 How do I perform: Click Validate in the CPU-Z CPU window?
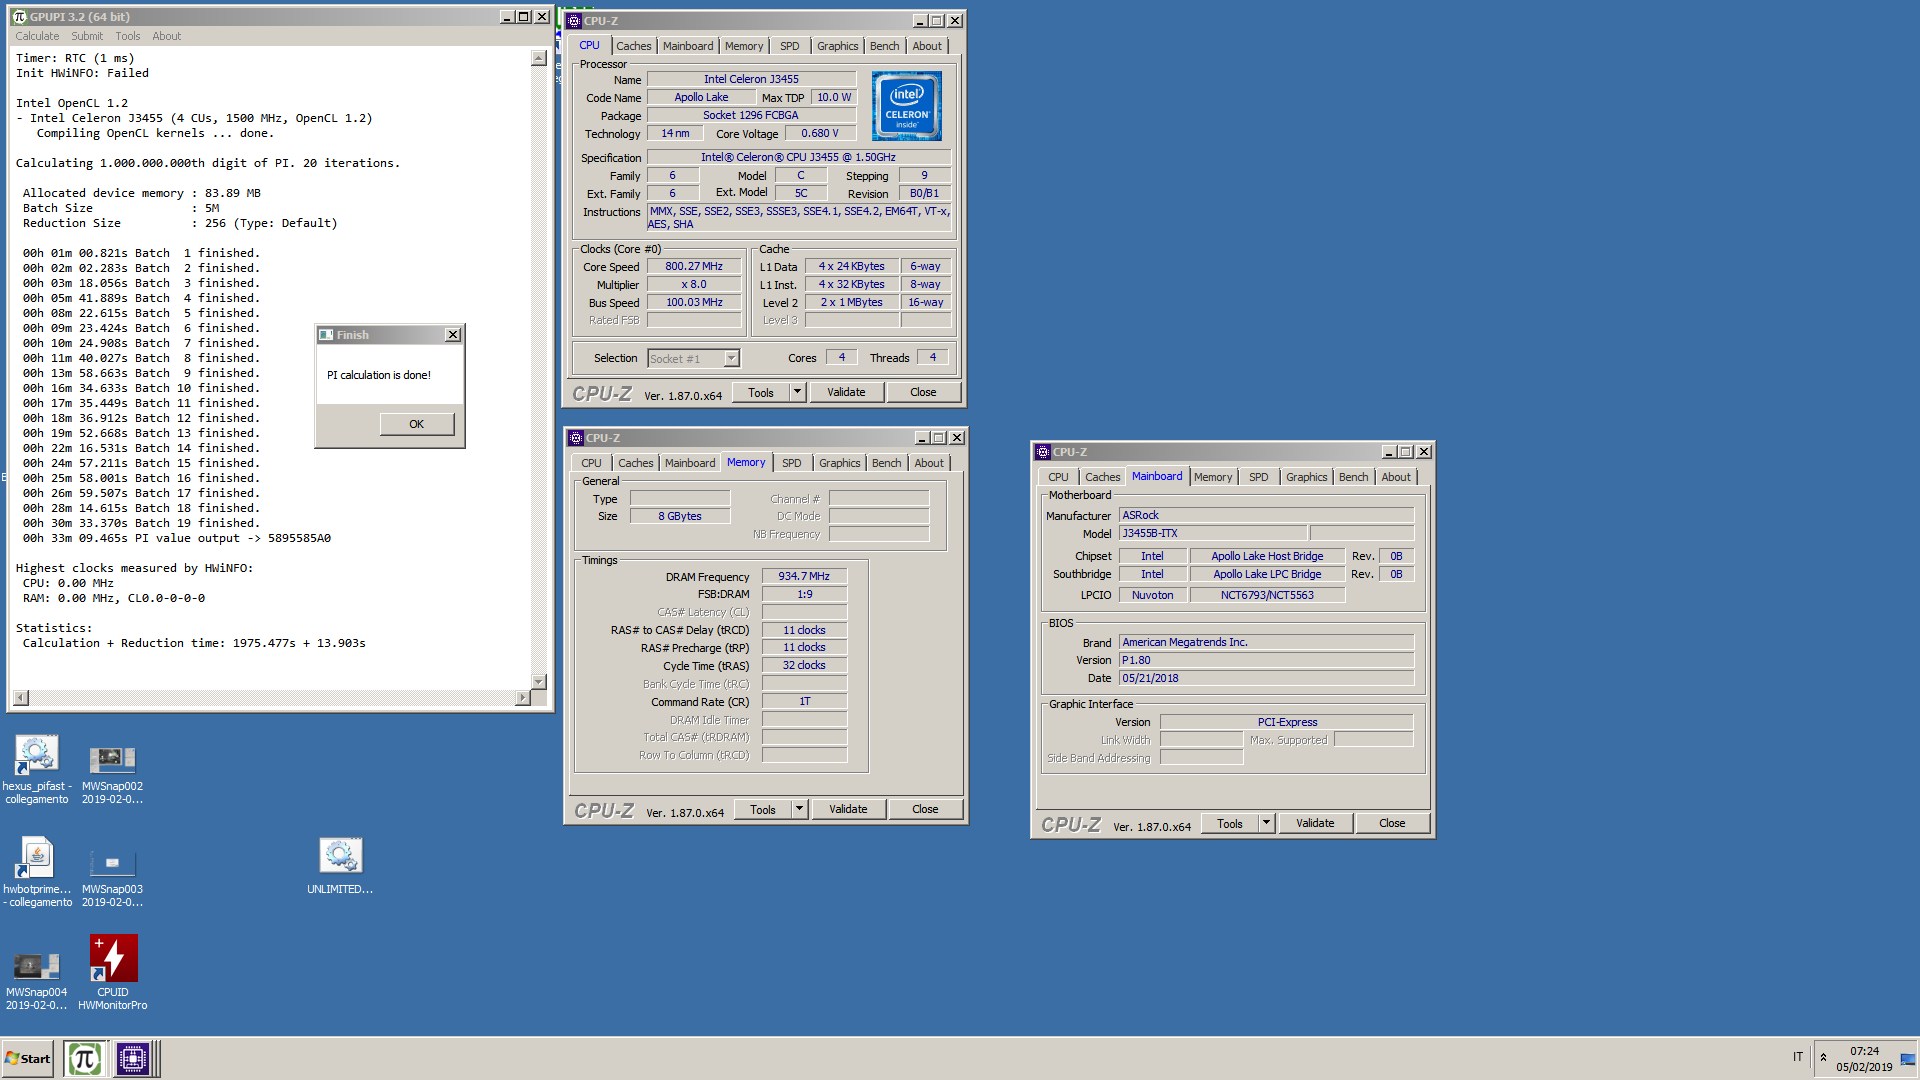846,393
